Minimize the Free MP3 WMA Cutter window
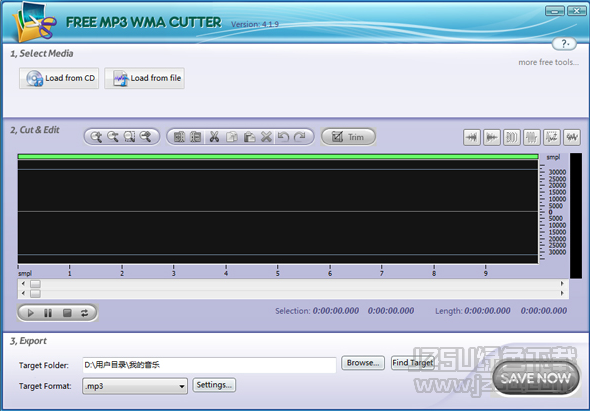Image resolution: width=590 pixels, height=411 pixels. (x=555, y=11)
